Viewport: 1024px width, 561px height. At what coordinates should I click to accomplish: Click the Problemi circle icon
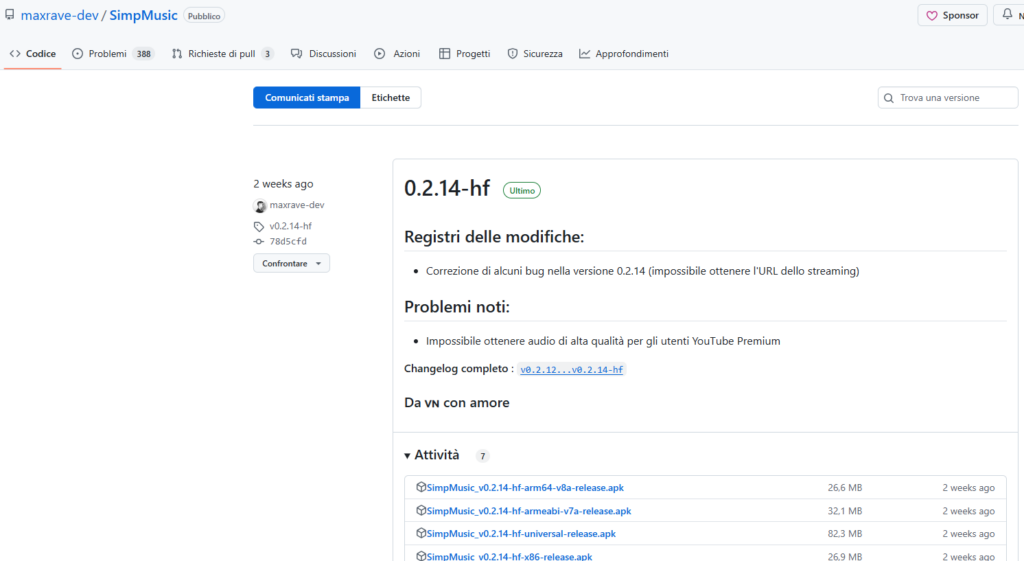(78, 54)
